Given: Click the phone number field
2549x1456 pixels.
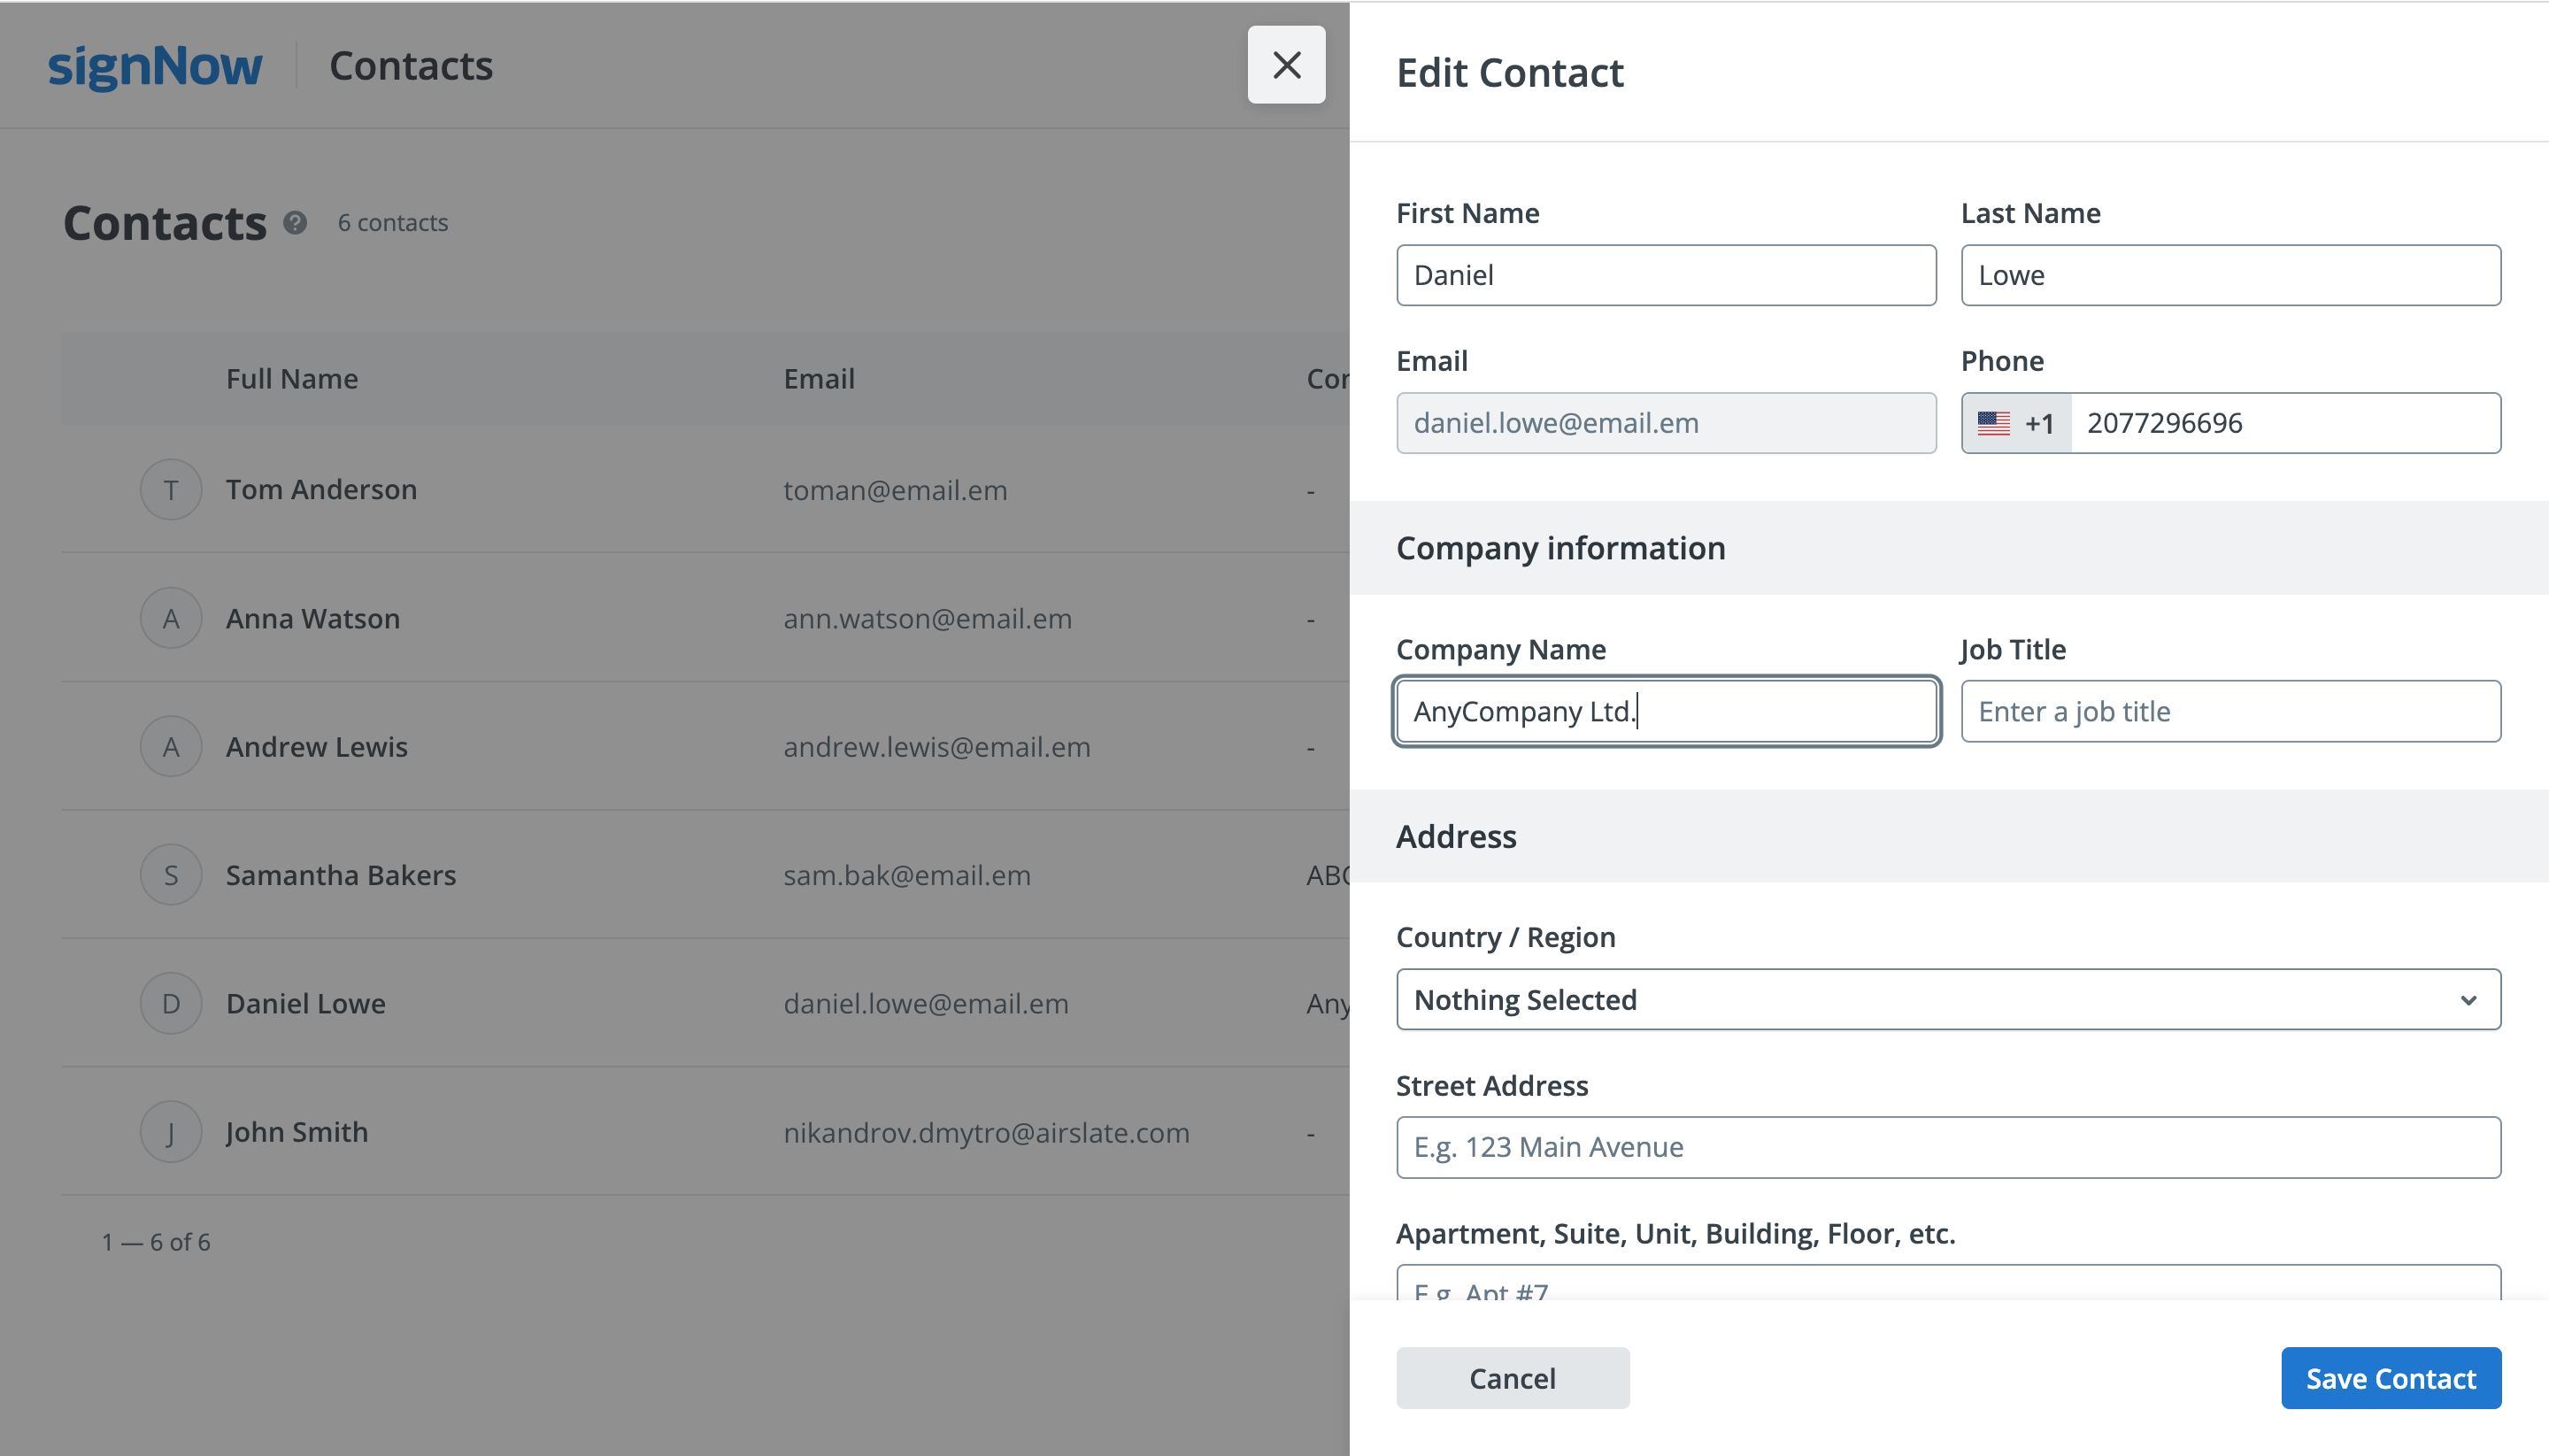Looking at the screenshot, I should tap(2284, 423).
